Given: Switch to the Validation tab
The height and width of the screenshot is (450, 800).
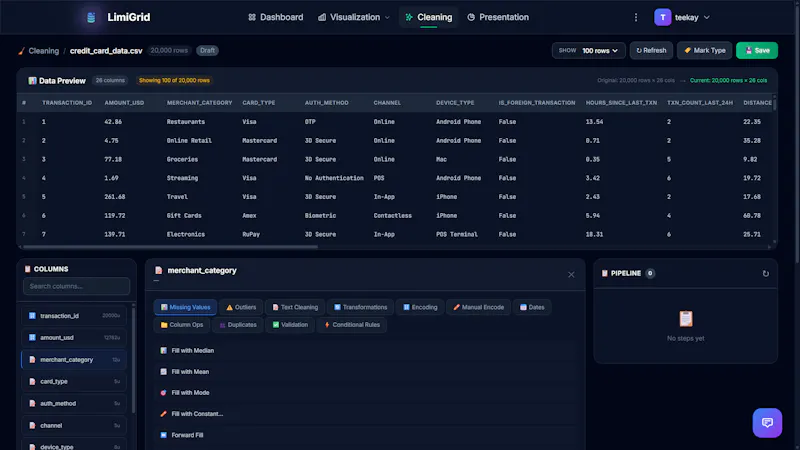Looking at the screenshot, I should click(290, 324).
